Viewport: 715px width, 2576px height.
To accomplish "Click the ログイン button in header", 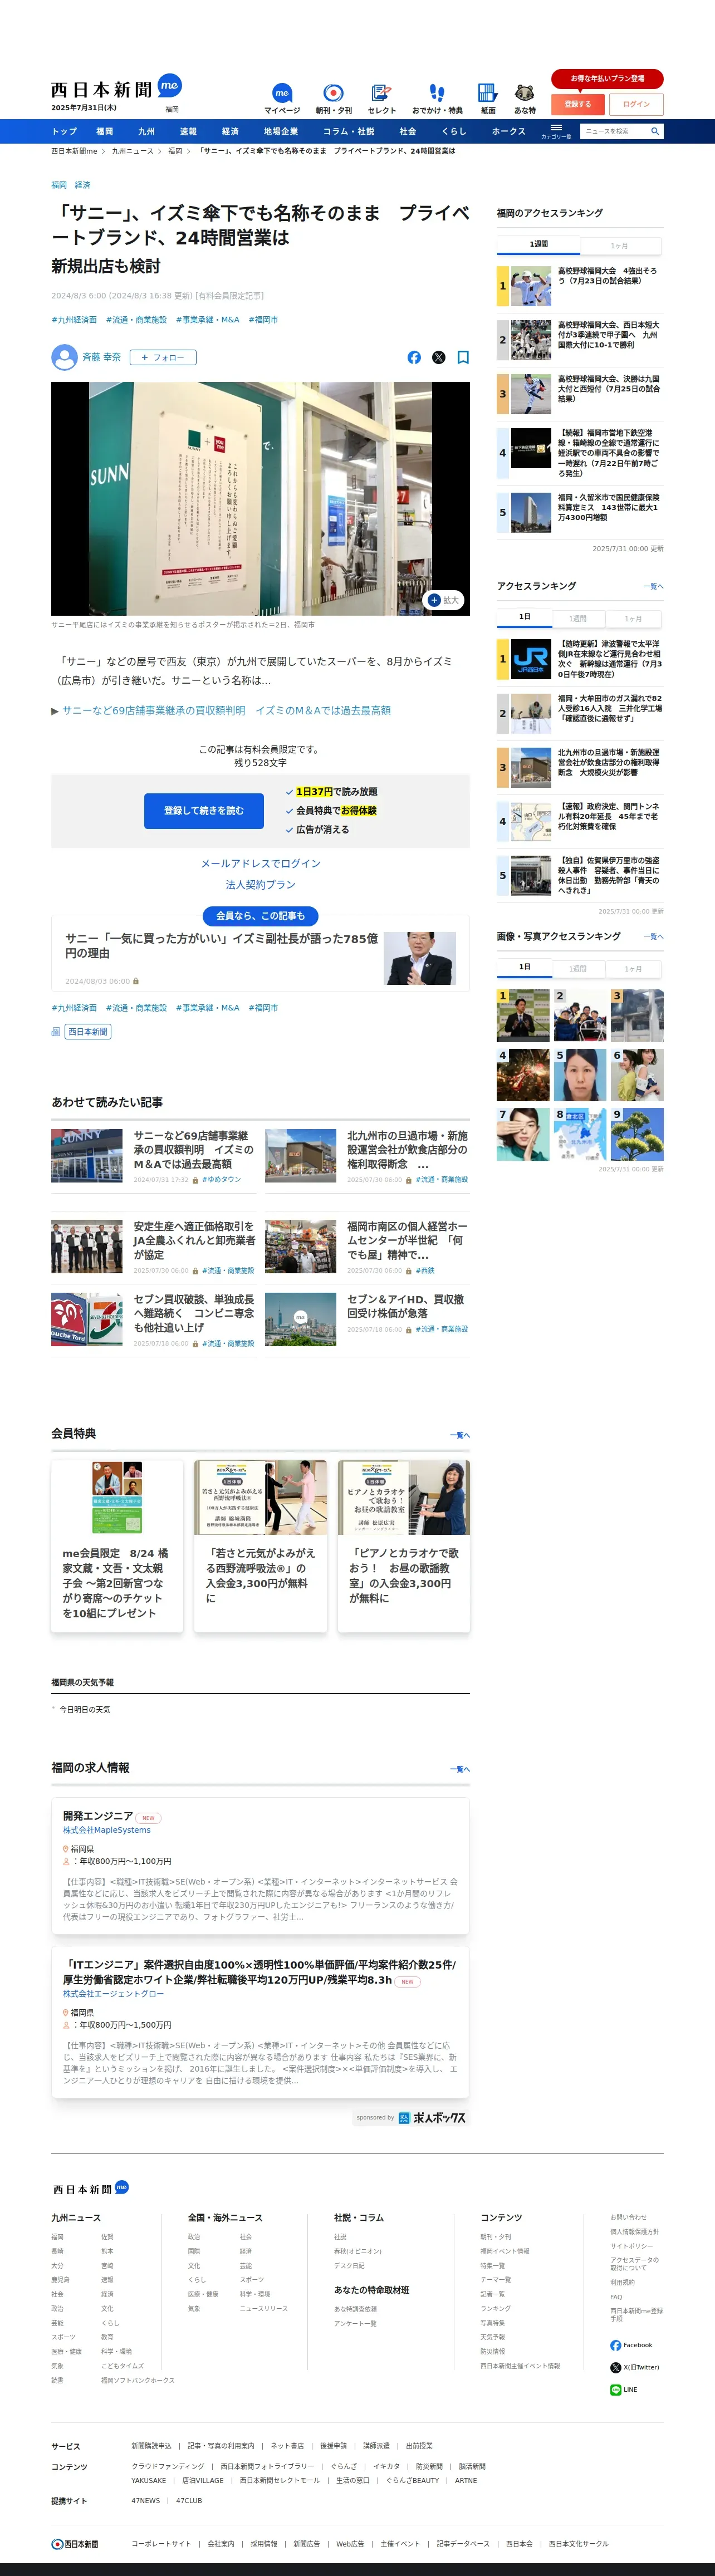I will (x=636, y=104).
